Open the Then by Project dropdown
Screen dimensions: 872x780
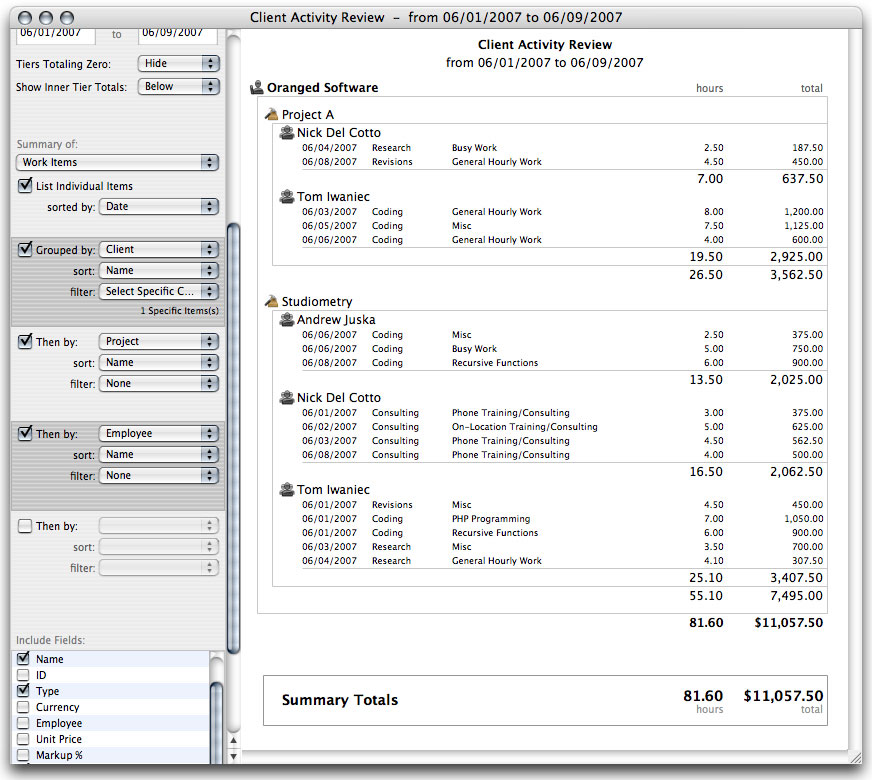tap(159, 341)
